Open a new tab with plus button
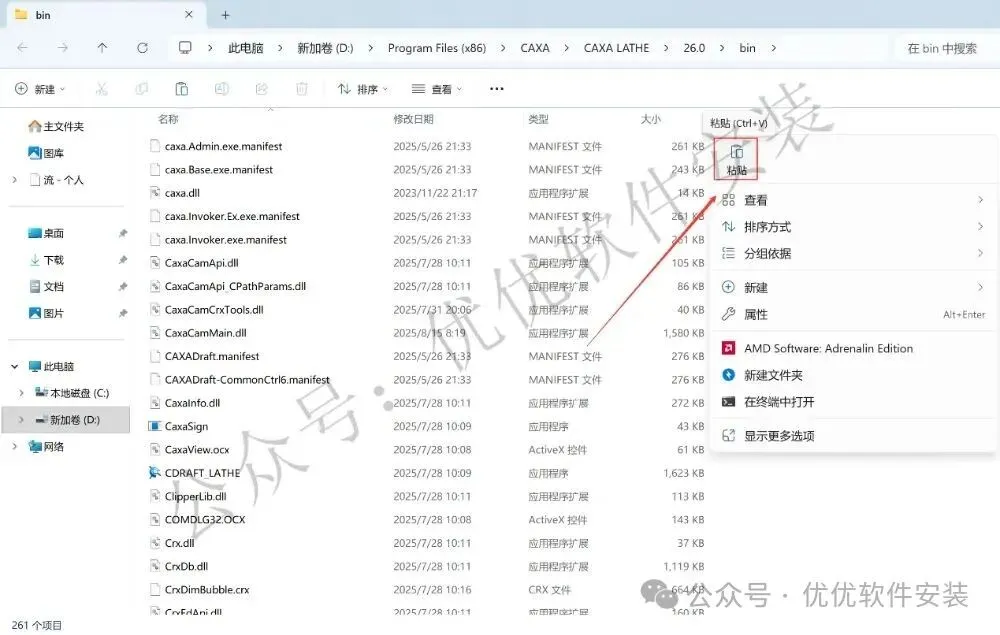The image size is (1000, 635). (x=225, y=15)
